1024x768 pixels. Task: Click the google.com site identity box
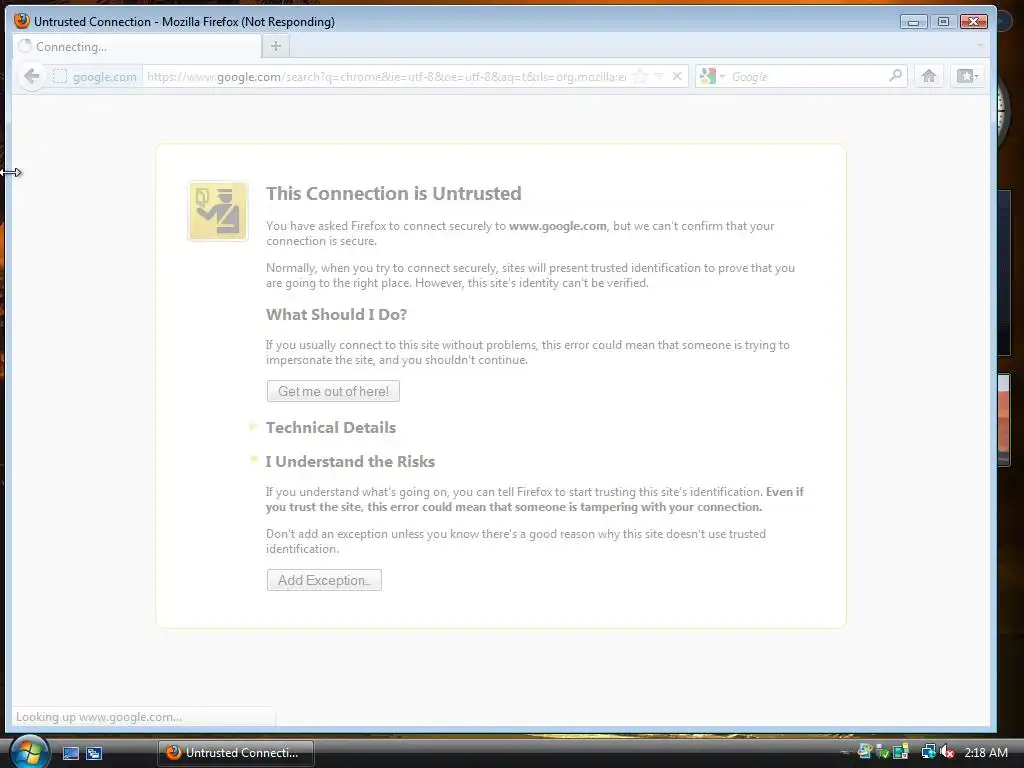point(95,77)
